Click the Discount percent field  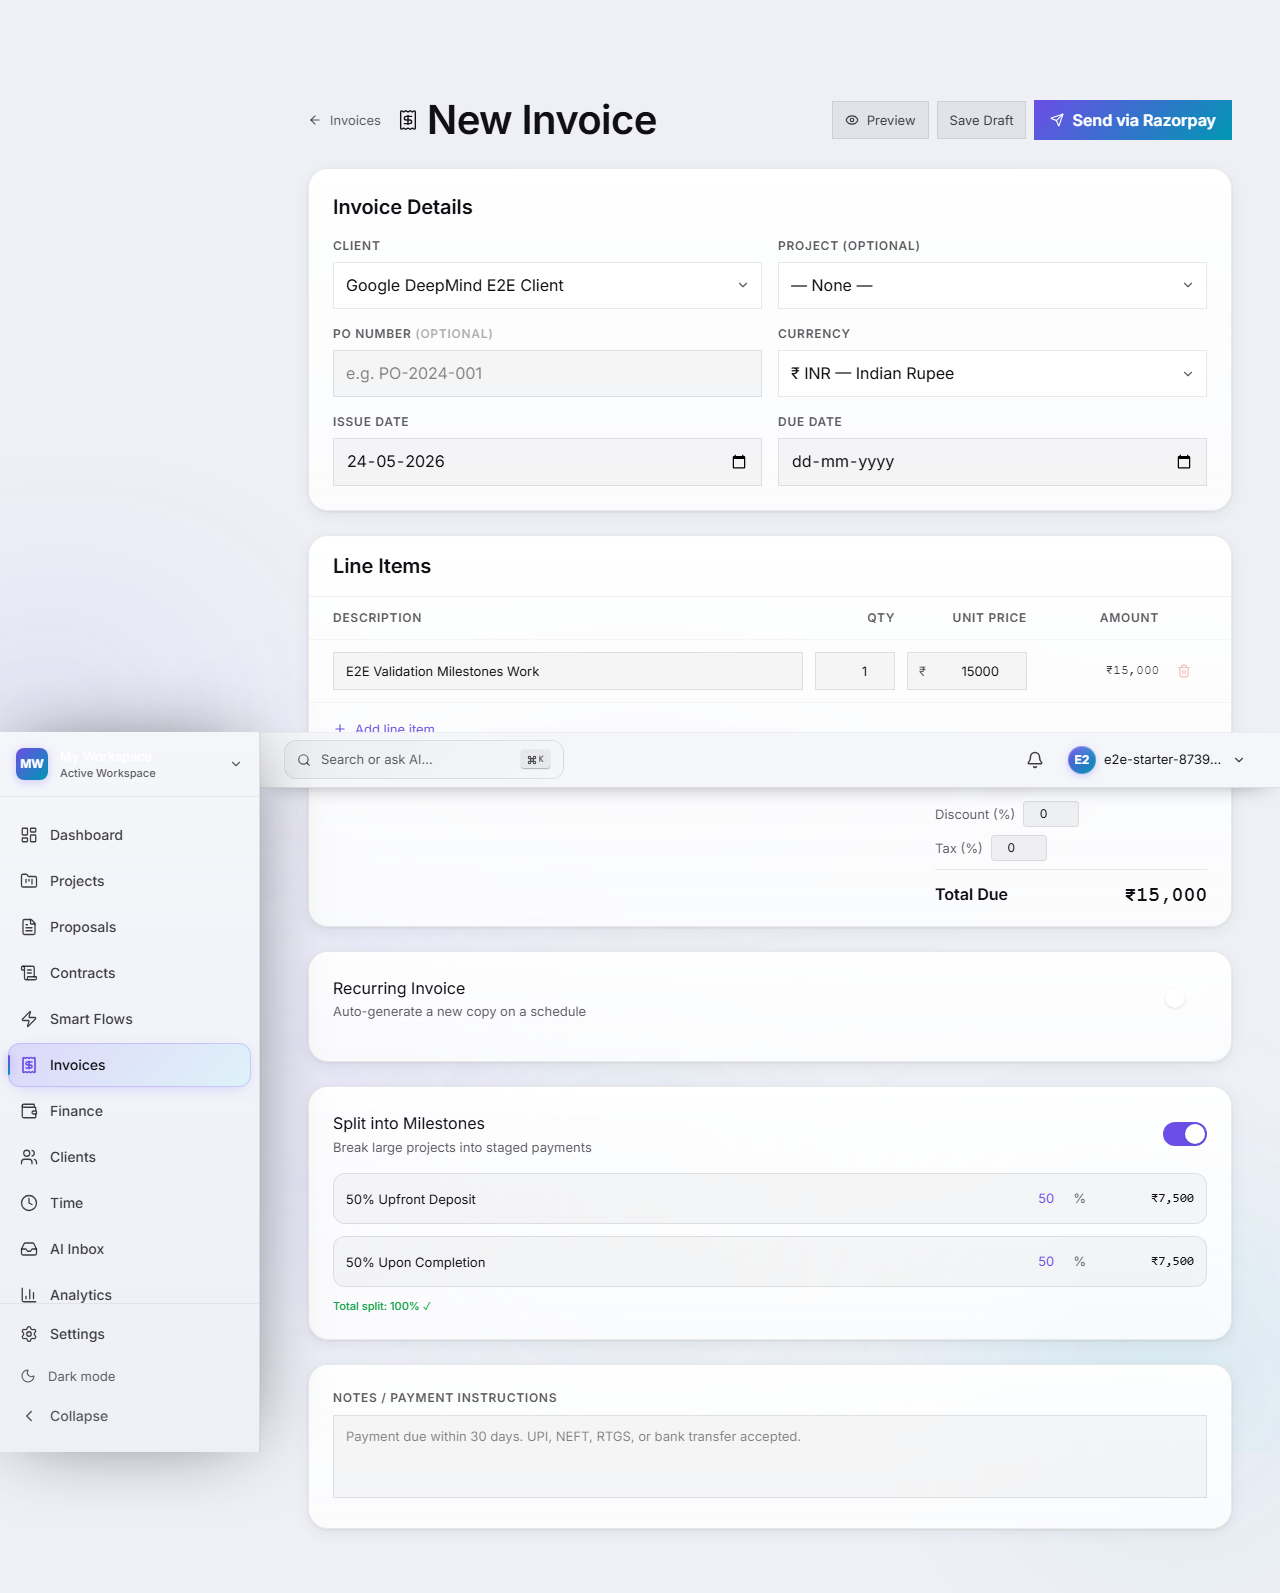(1051, 814)
